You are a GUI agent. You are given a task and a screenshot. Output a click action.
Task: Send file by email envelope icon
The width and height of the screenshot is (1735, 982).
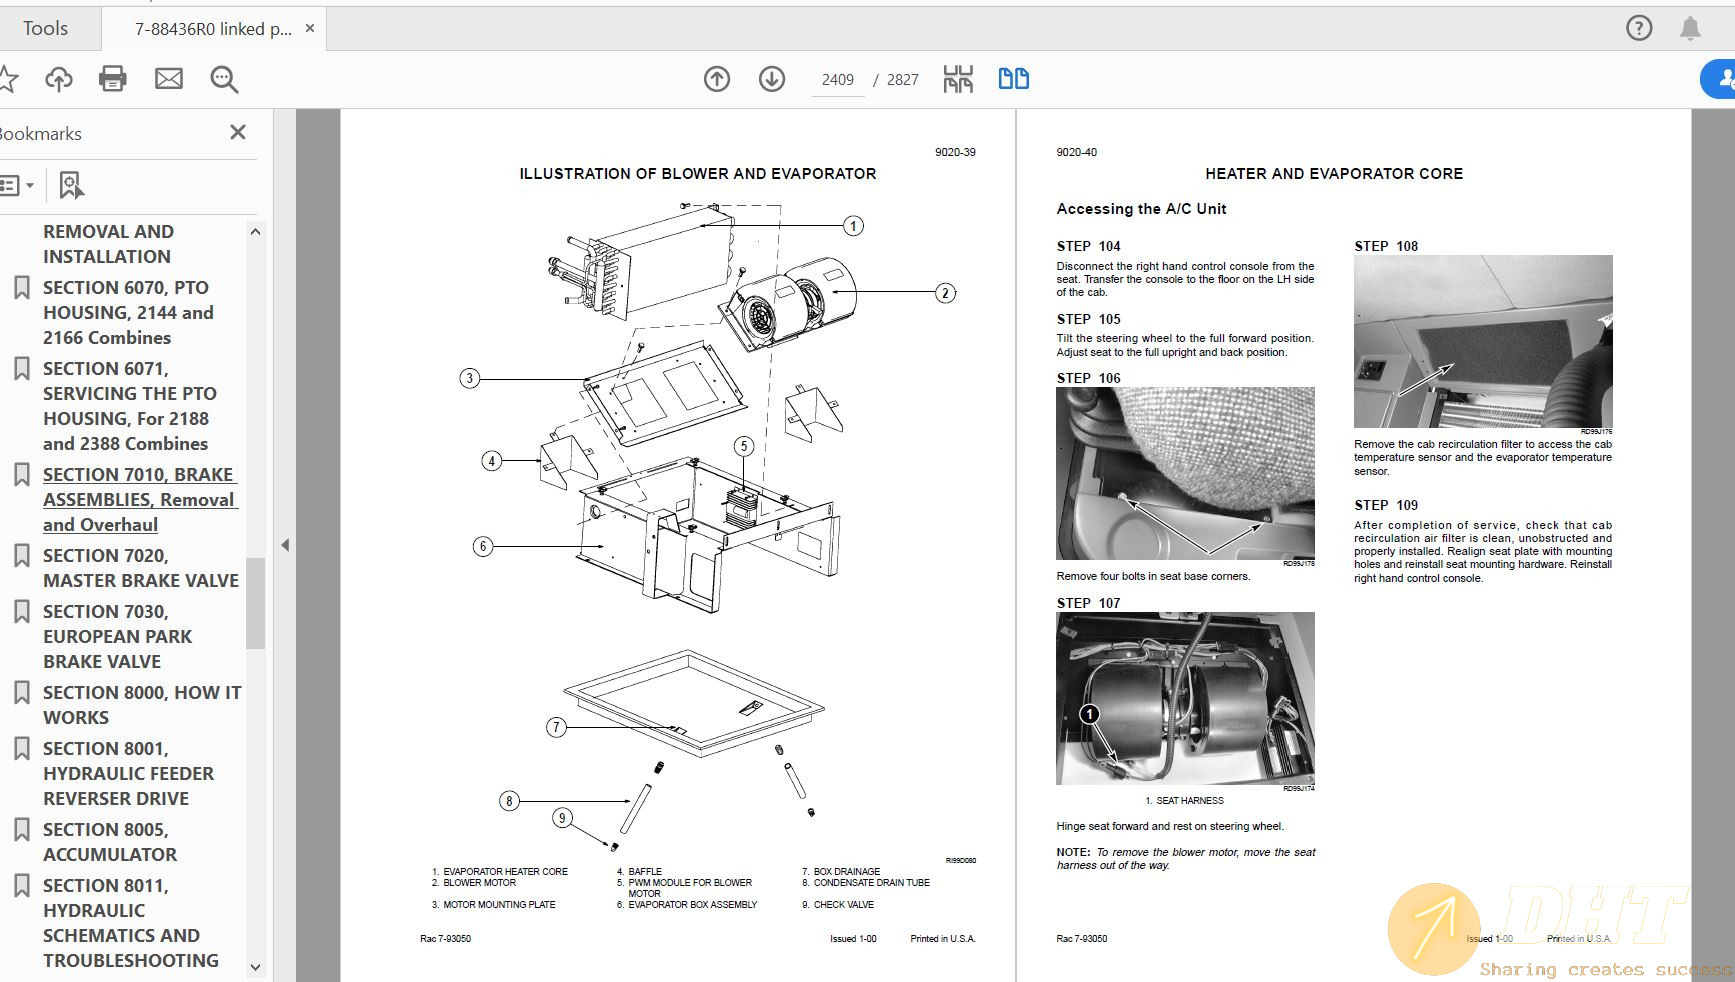[169, 79]
